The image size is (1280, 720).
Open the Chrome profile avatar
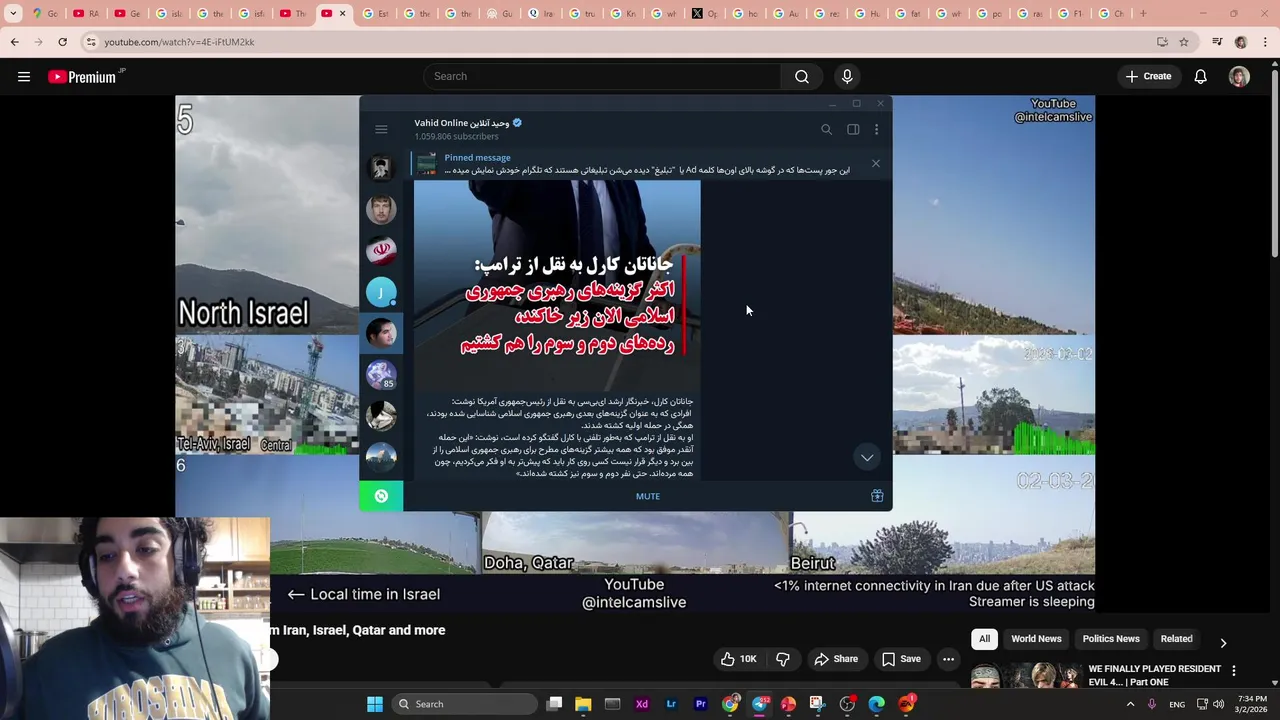point(1241,42)
